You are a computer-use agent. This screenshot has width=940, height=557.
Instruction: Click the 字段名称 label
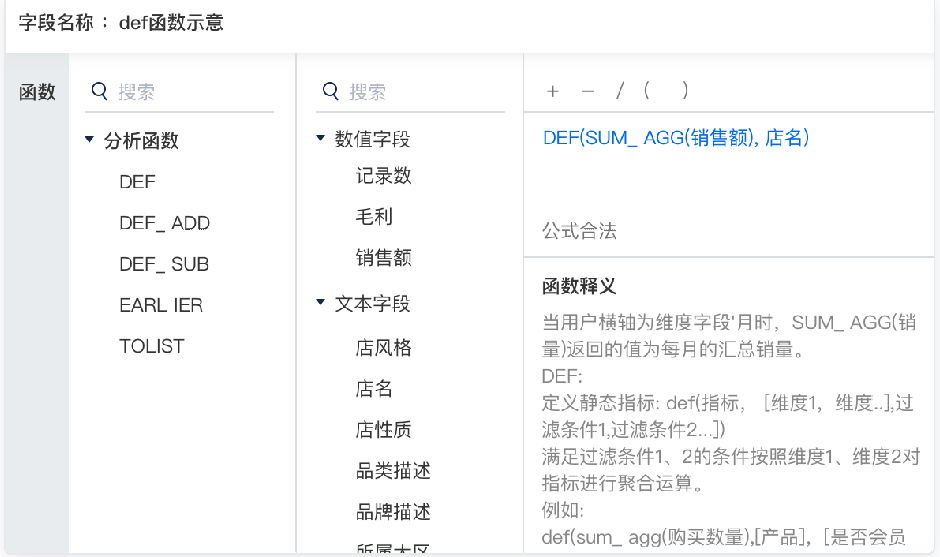[x=56, y=23]
